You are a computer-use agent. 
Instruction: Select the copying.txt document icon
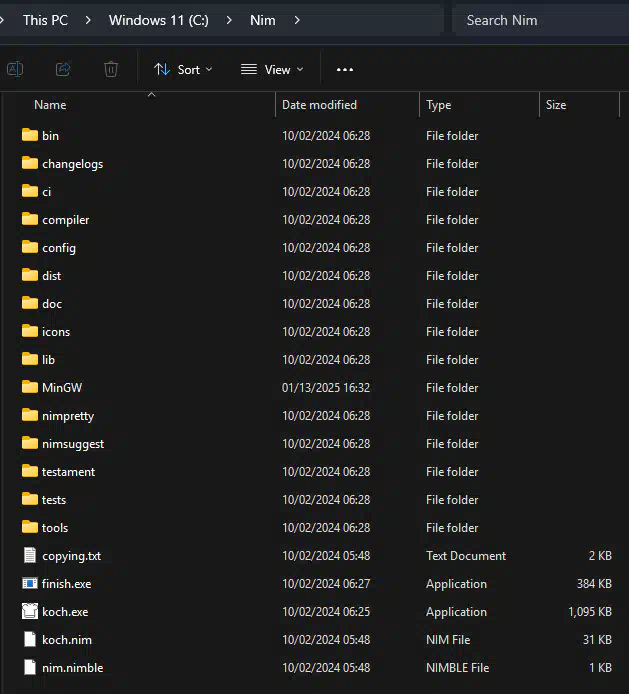click(30, 555)
